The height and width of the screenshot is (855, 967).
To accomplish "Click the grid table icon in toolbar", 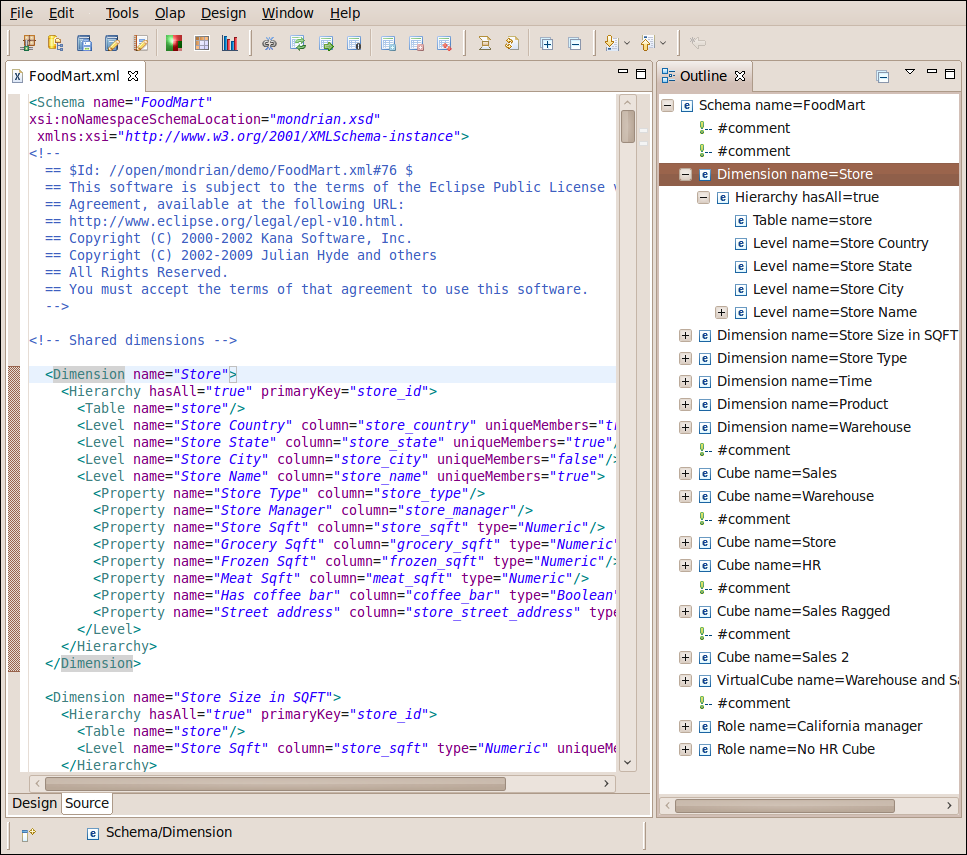I will (x=202, y=43).
